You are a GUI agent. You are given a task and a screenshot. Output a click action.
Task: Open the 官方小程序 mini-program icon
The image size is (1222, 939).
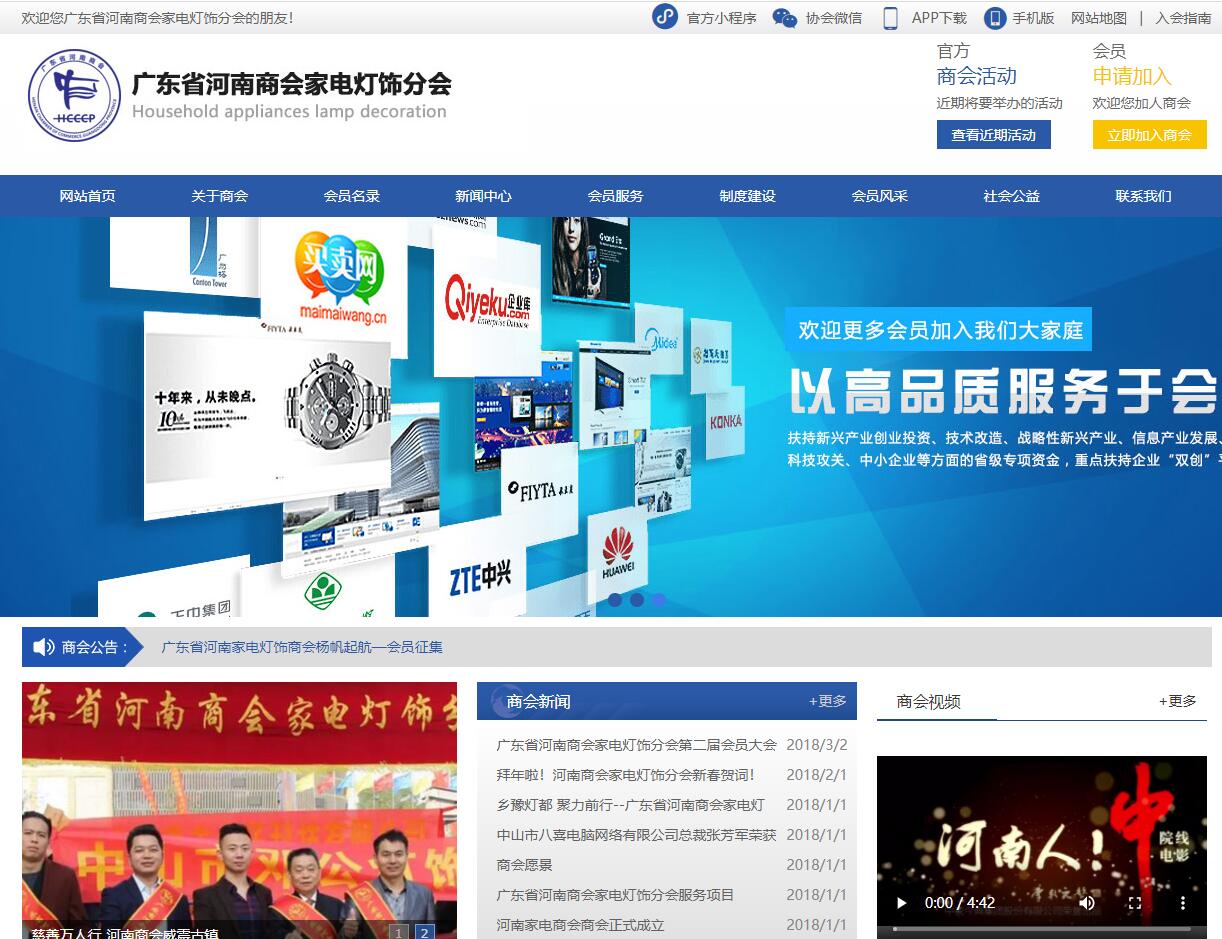click(x=665, y=17)
